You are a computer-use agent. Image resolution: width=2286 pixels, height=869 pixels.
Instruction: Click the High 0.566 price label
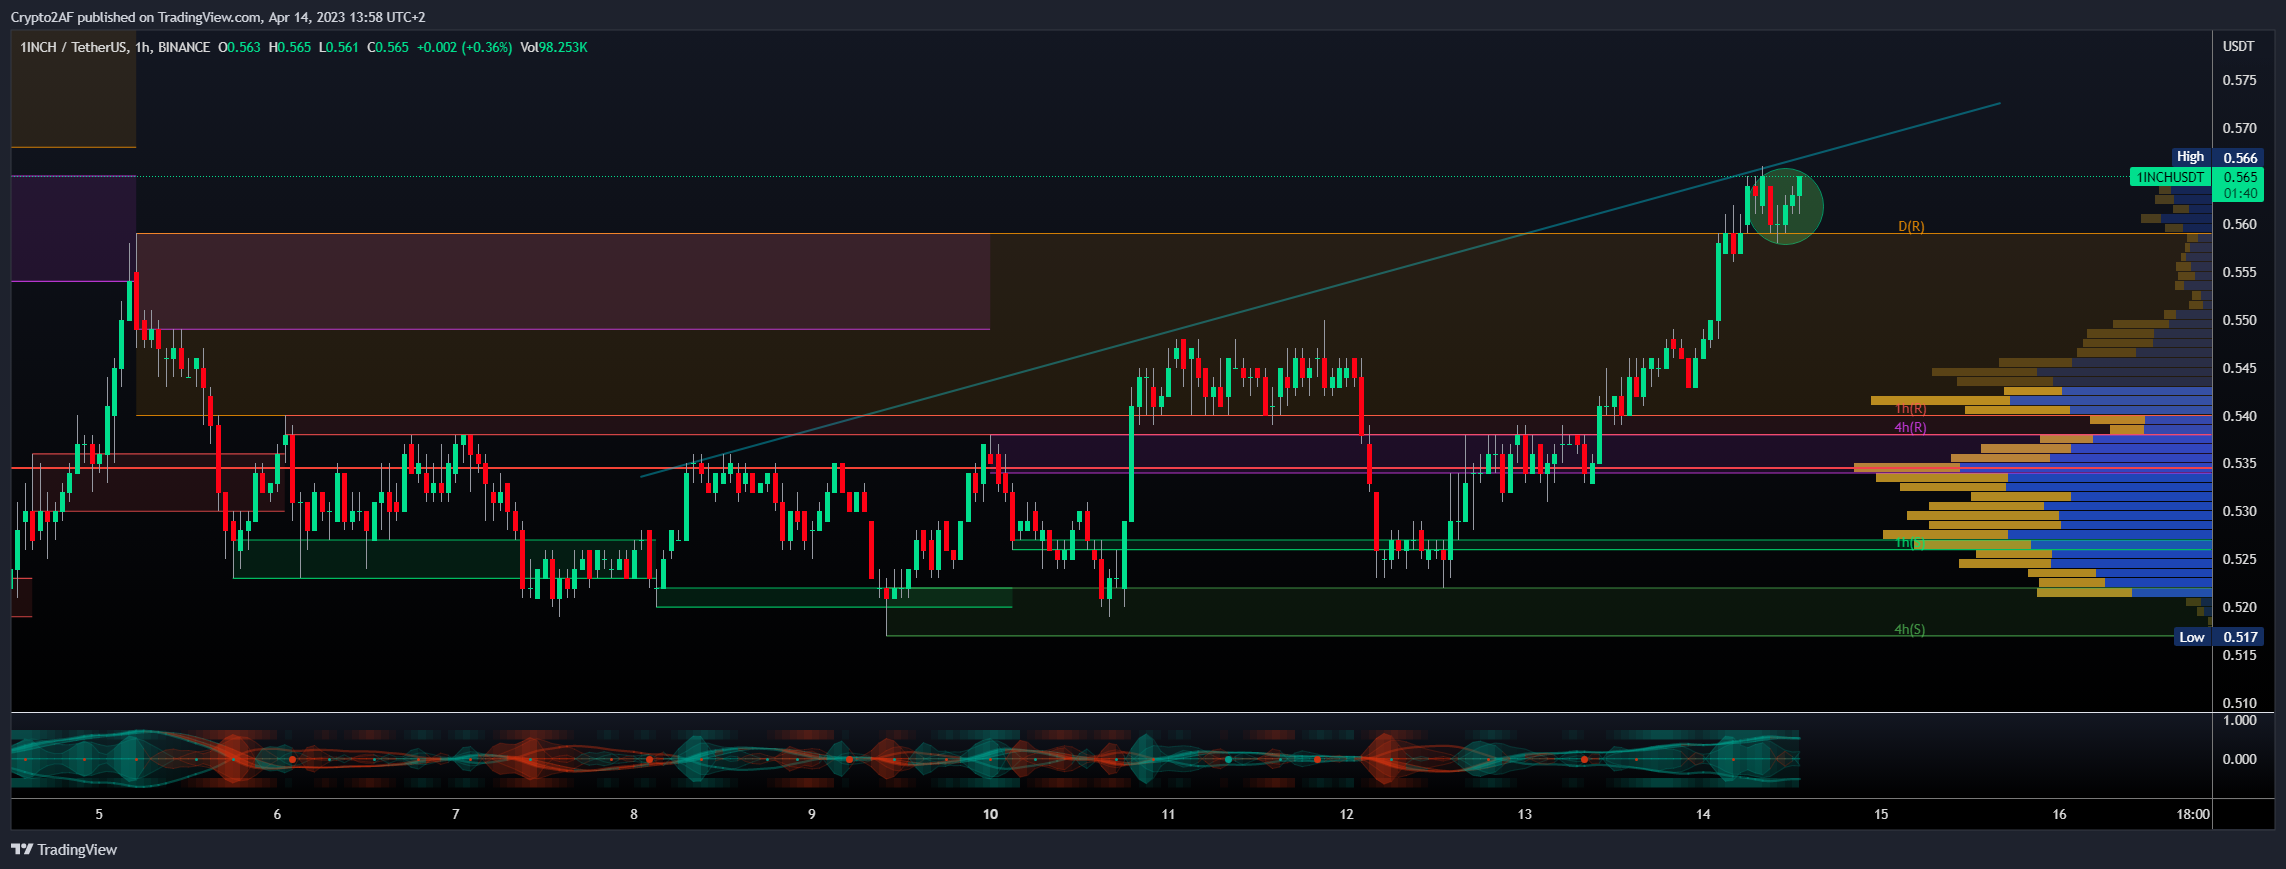pyautogui.click(x=2217, y=157)
